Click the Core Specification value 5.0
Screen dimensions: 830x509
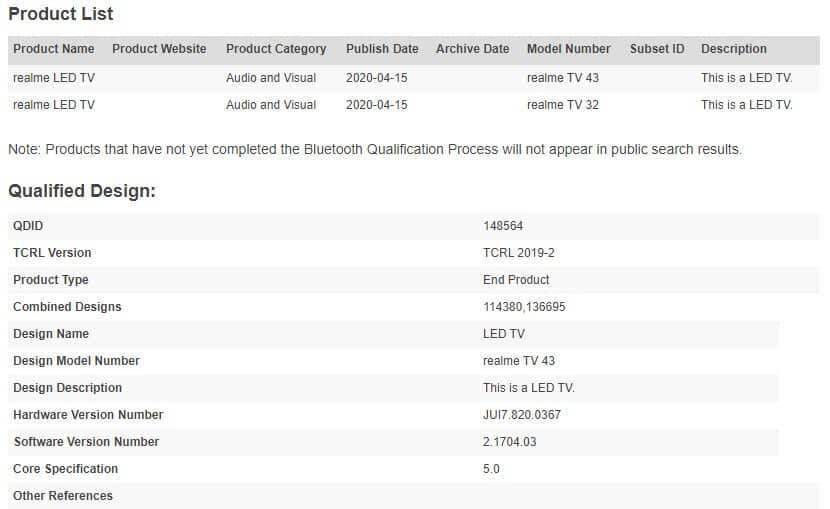(491, 469)
